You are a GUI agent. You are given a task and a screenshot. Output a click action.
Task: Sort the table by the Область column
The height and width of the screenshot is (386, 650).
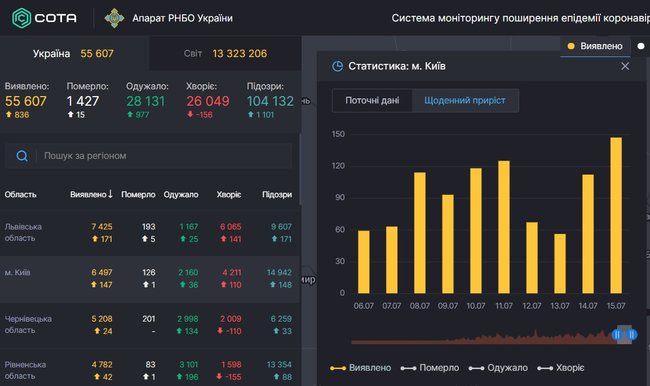[20, 194]
